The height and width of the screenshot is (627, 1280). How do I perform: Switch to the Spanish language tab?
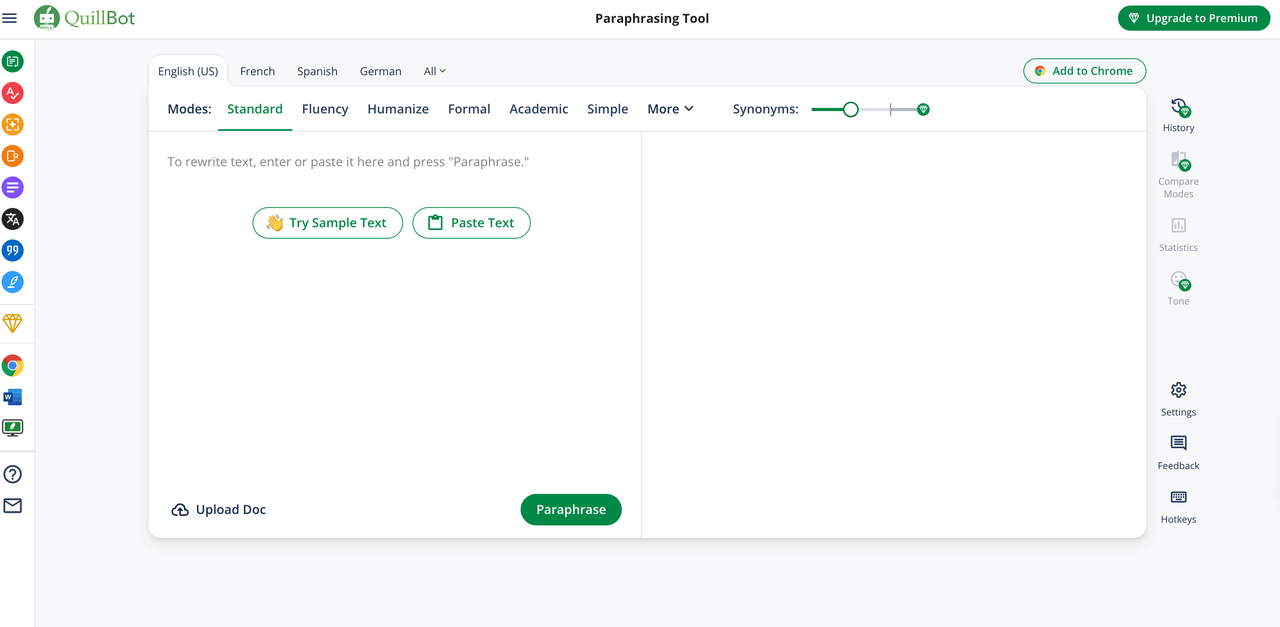tap(317, 71)
